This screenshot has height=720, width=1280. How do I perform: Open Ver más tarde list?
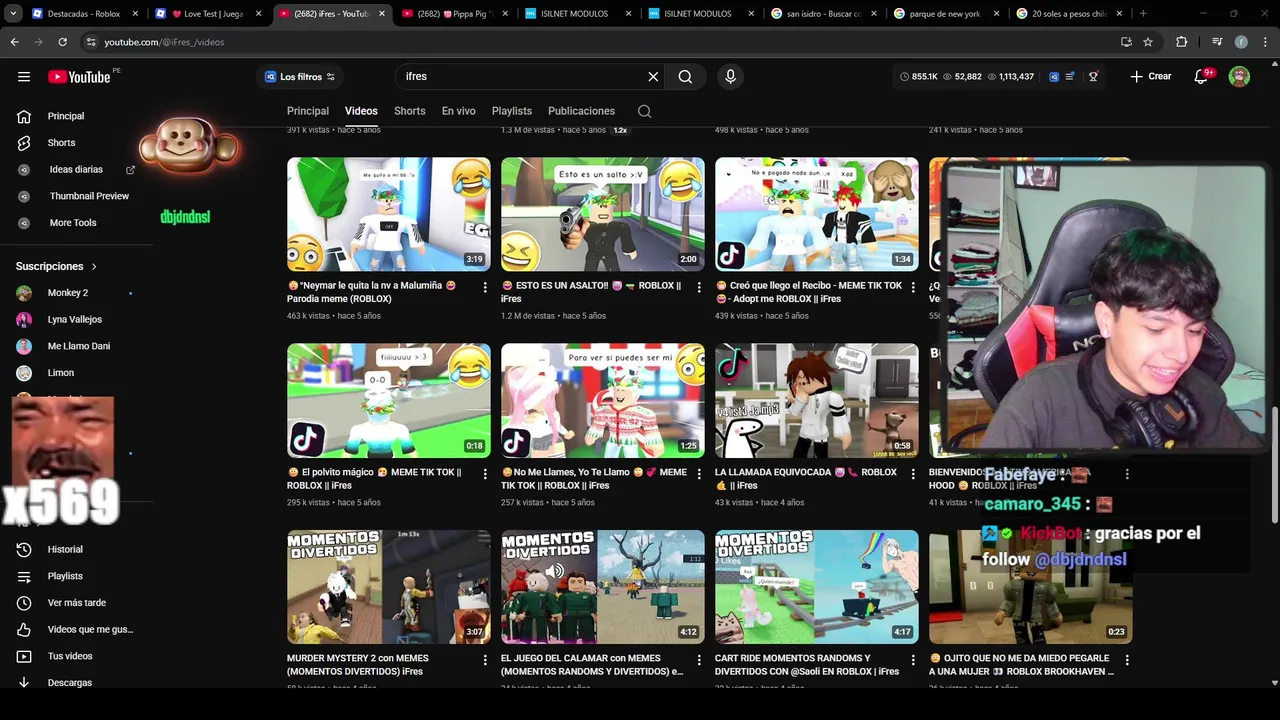(77, 603)
